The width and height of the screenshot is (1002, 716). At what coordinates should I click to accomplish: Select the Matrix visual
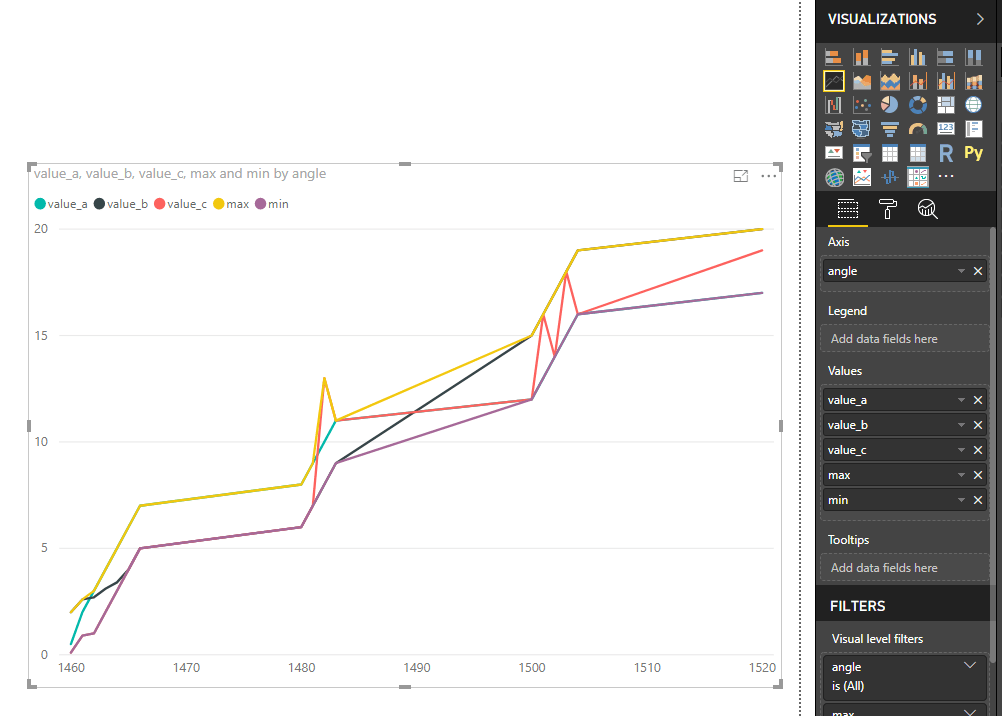[x=918, y=153]
